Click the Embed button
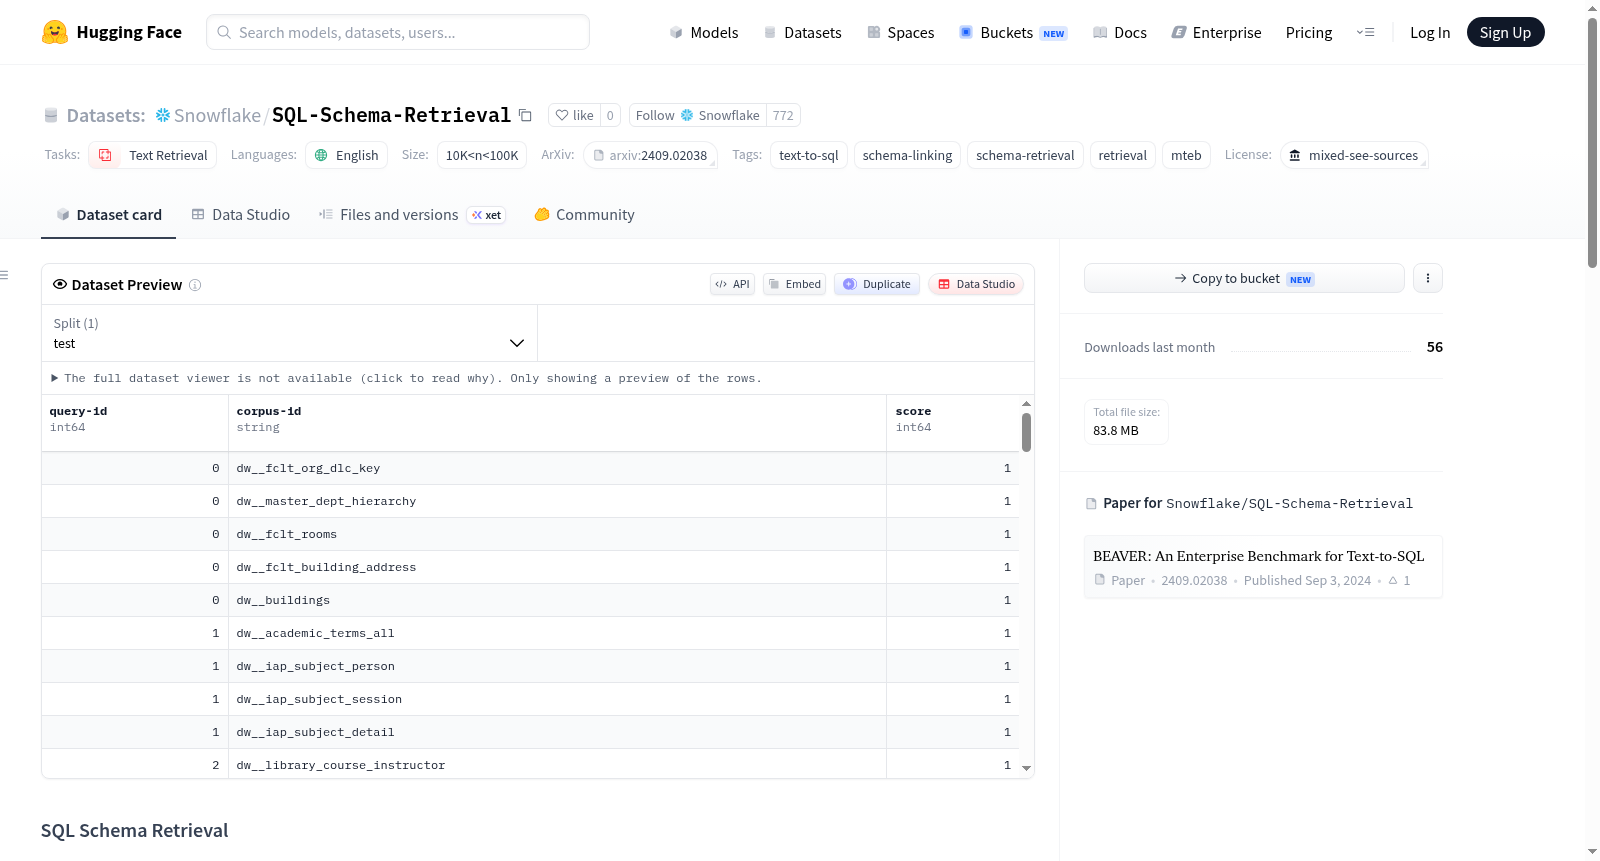The image size is (1600, 861). (x=795, y=284)
